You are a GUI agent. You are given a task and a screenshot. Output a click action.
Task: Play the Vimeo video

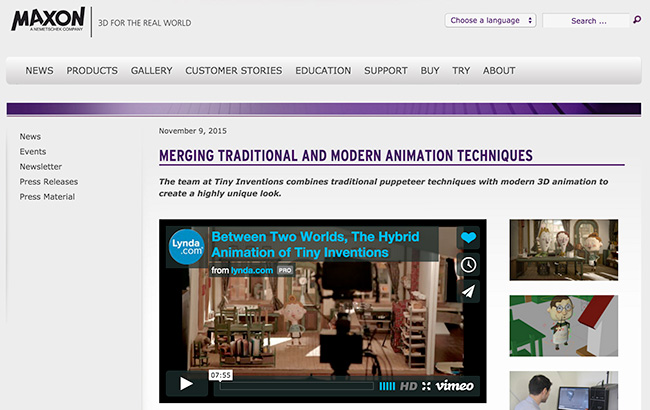[187, 384]
